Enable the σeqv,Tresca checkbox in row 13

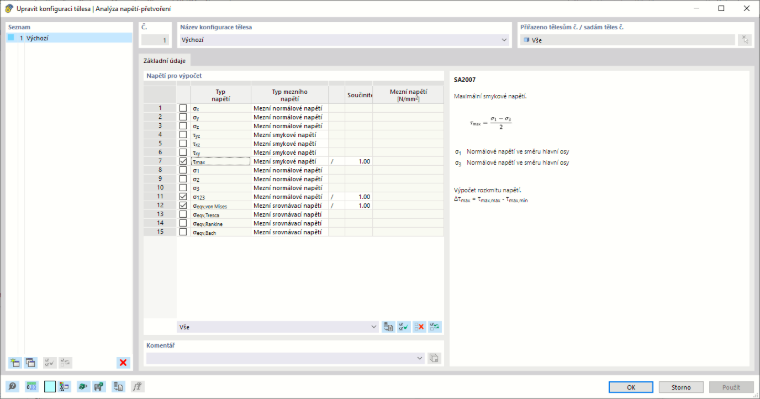pos(183,214)
